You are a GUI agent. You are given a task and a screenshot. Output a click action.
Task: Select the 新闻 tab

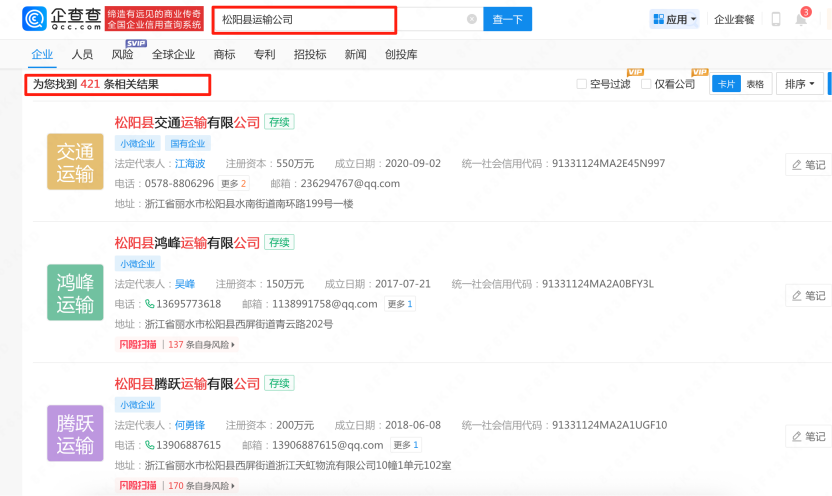click(356, 54)
